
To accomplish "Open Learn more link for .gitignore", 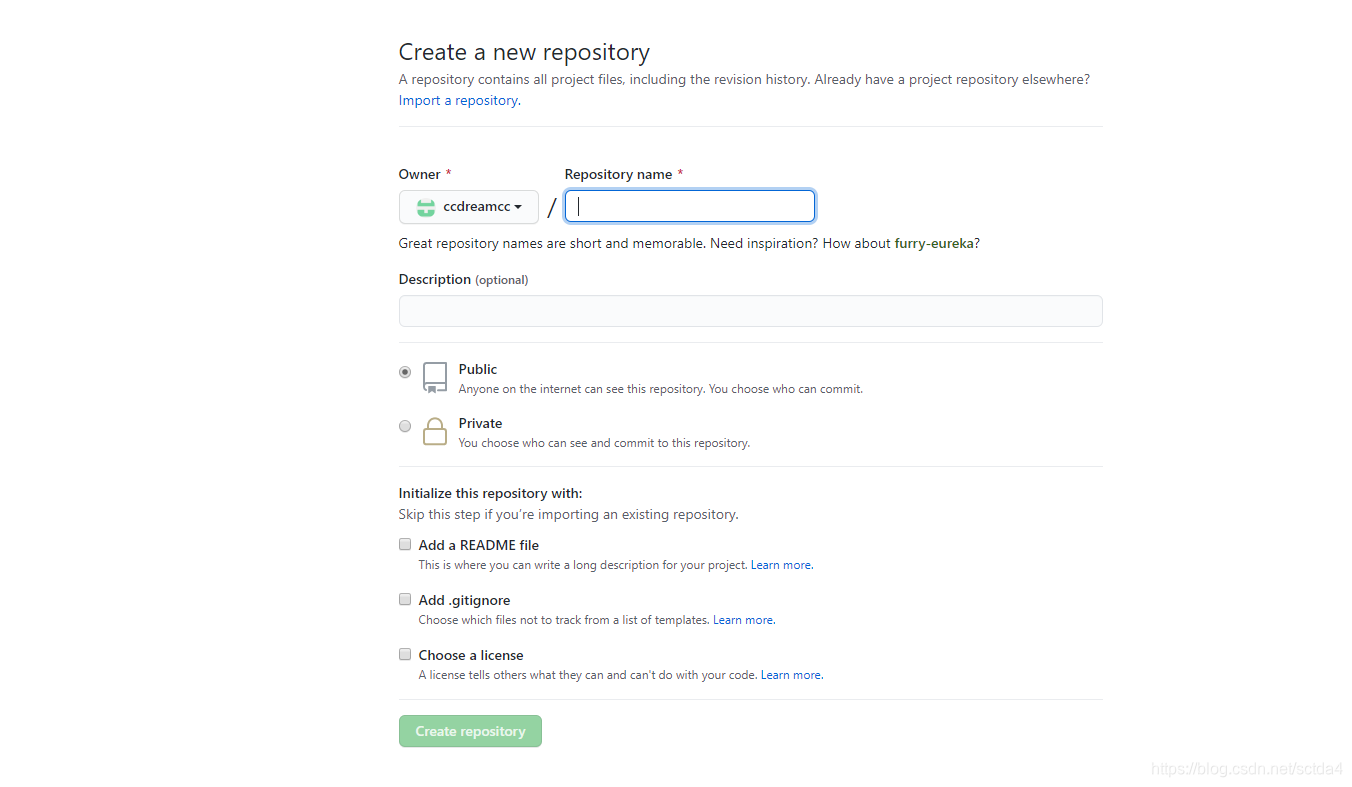I will pos(743,620).
